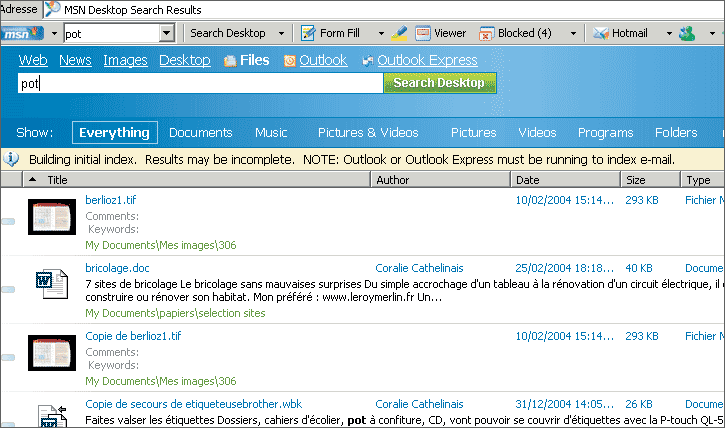Open the Viewer toolbar icon
The image size is (725, 428).
coord(423,33)
